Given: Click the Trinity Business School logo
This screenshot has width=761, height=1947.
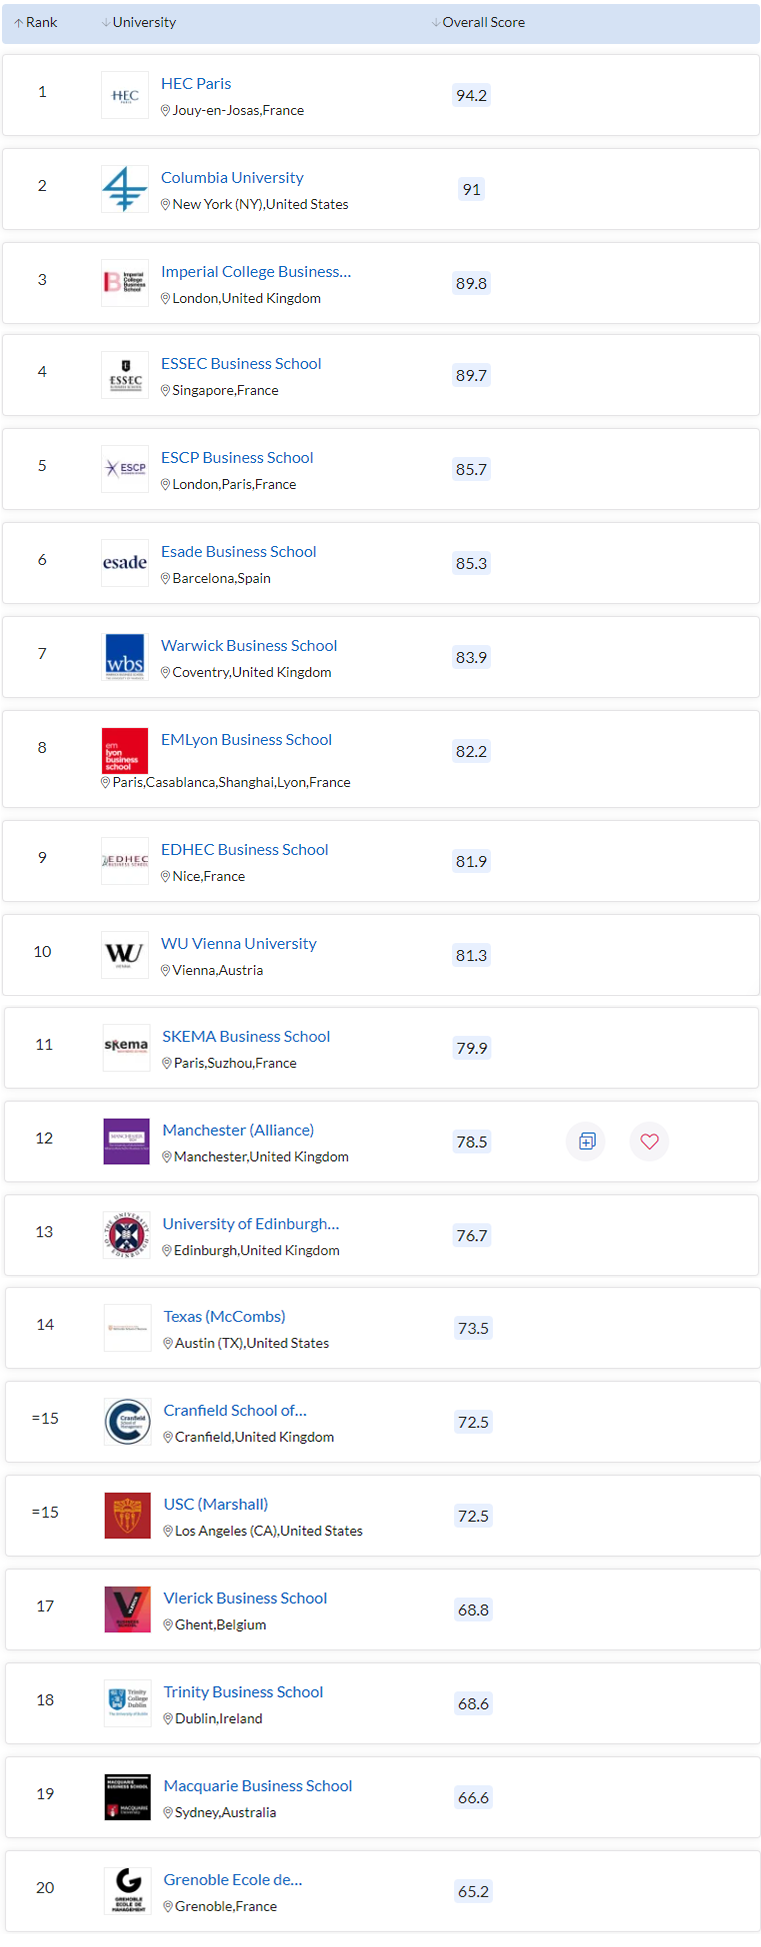Looking at the screenshot, I should pos(128,1704).
